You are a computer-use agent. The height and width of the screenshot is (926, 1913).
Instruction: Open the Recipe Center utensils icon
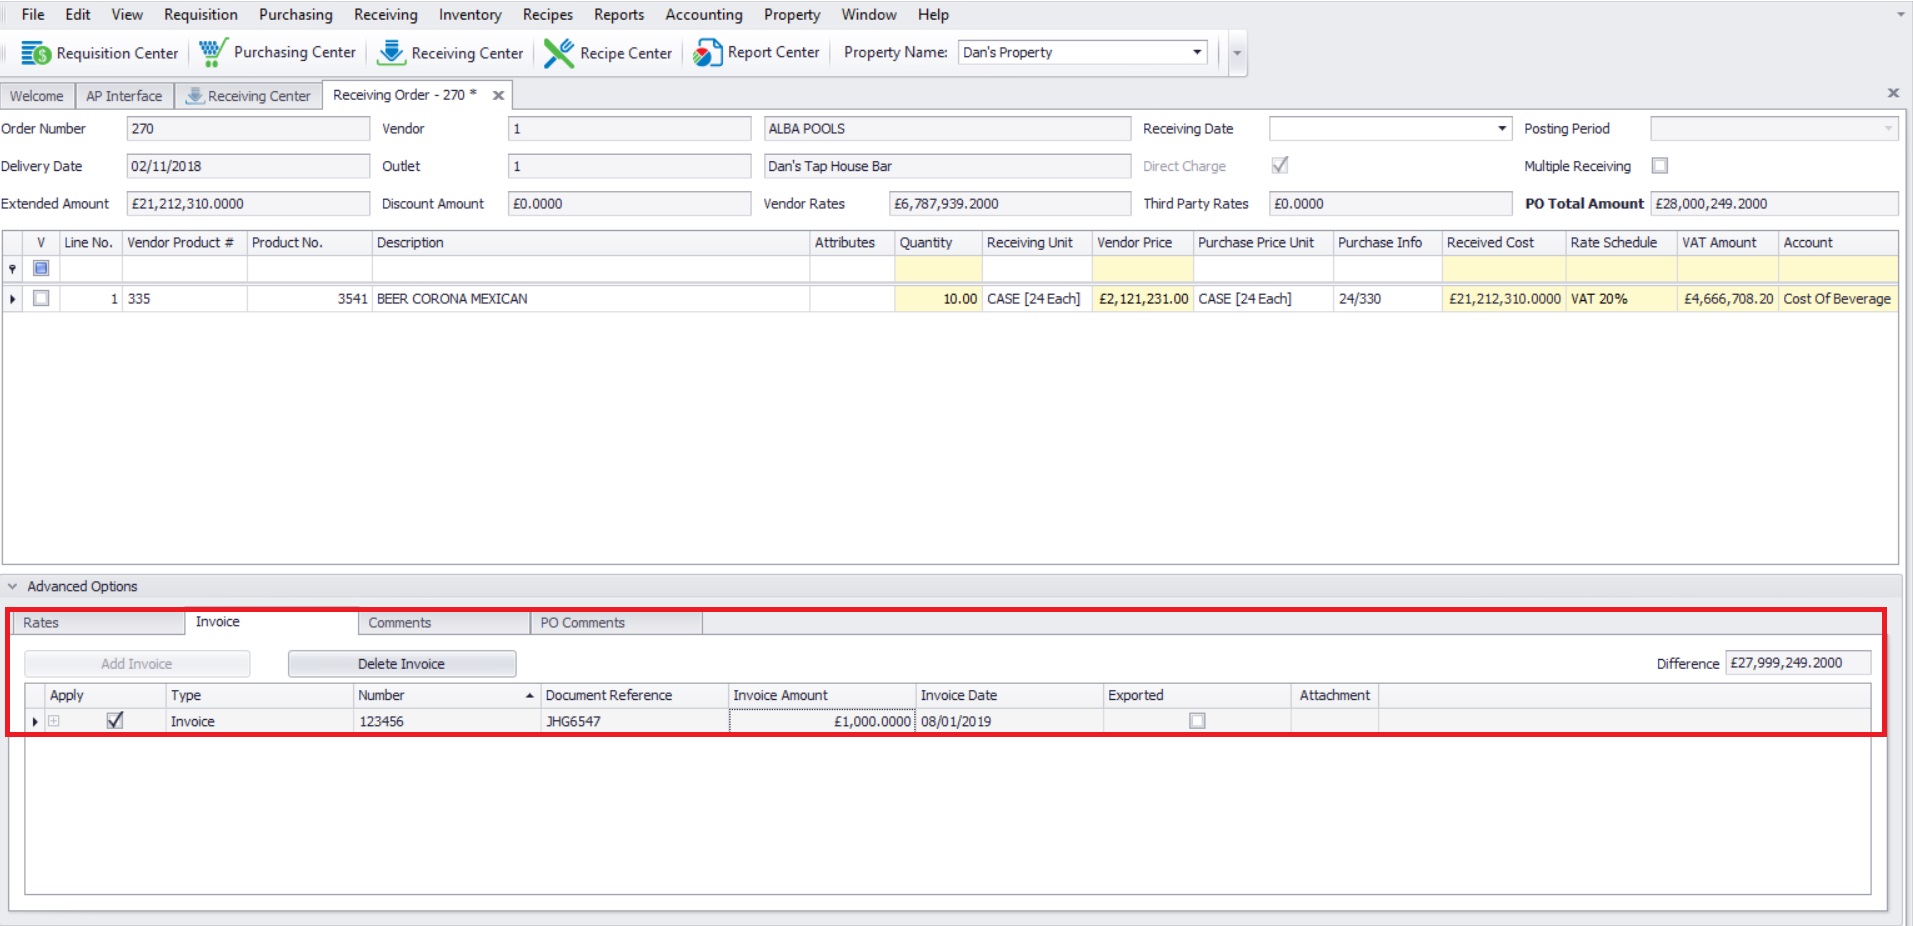coord(558,53)
